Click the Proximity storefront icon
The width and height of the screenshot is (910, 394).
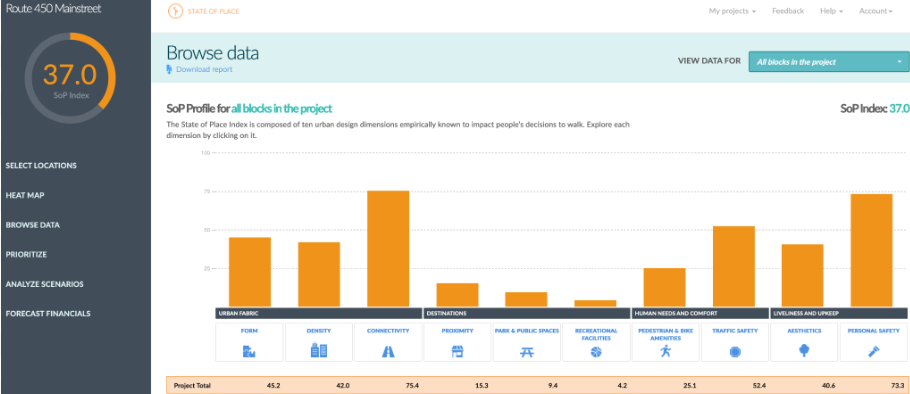pos(457,351)
